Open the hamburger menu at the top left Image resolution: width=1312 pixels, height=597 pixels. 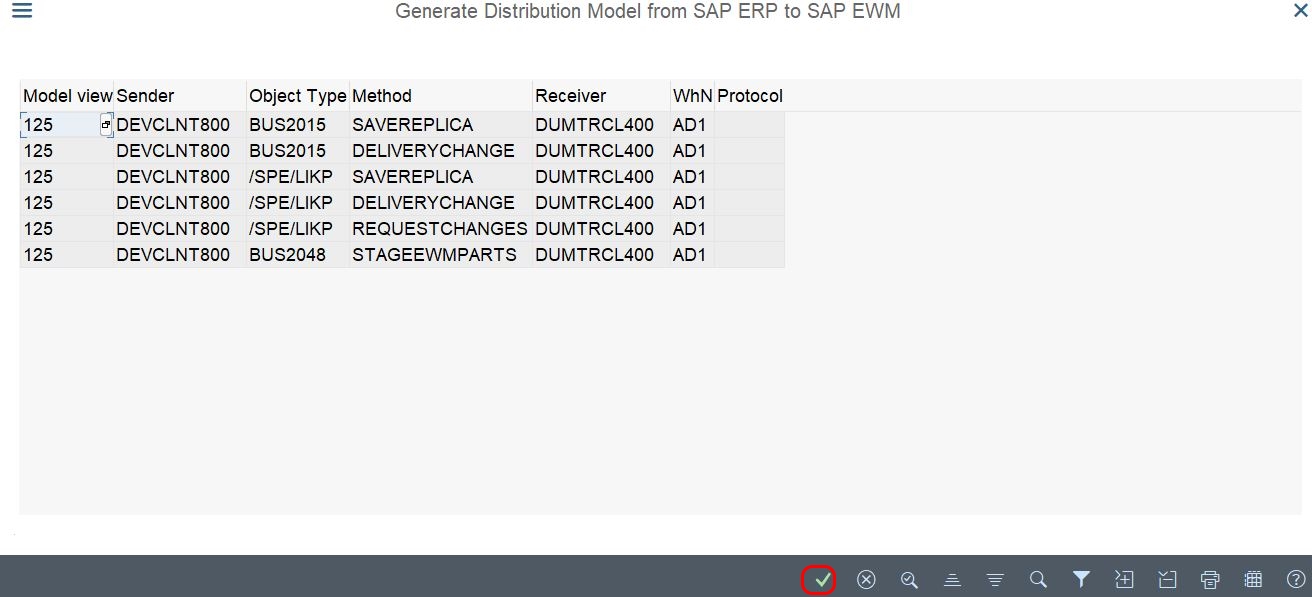(x=21, y=11)
